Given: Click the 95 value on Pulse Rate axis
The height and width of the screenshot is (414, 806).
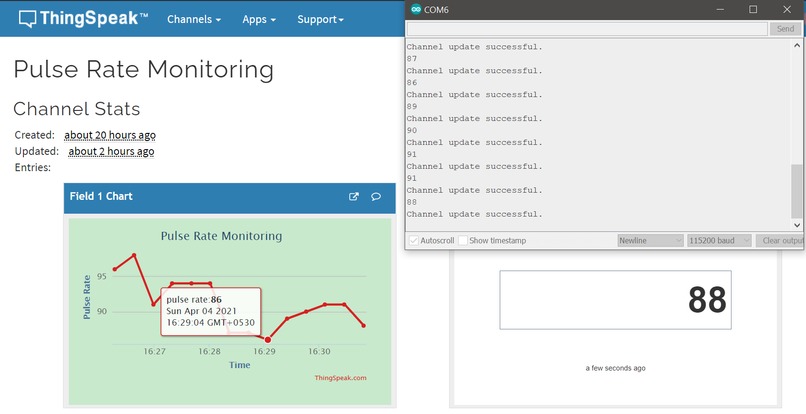Looking at the screenshot, I should coord(101,277).
